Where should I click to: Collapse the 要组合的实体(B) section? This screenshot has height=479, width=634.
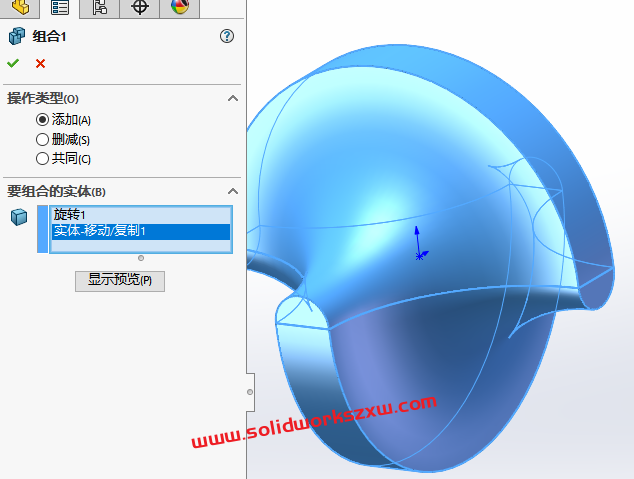point(233,191)
